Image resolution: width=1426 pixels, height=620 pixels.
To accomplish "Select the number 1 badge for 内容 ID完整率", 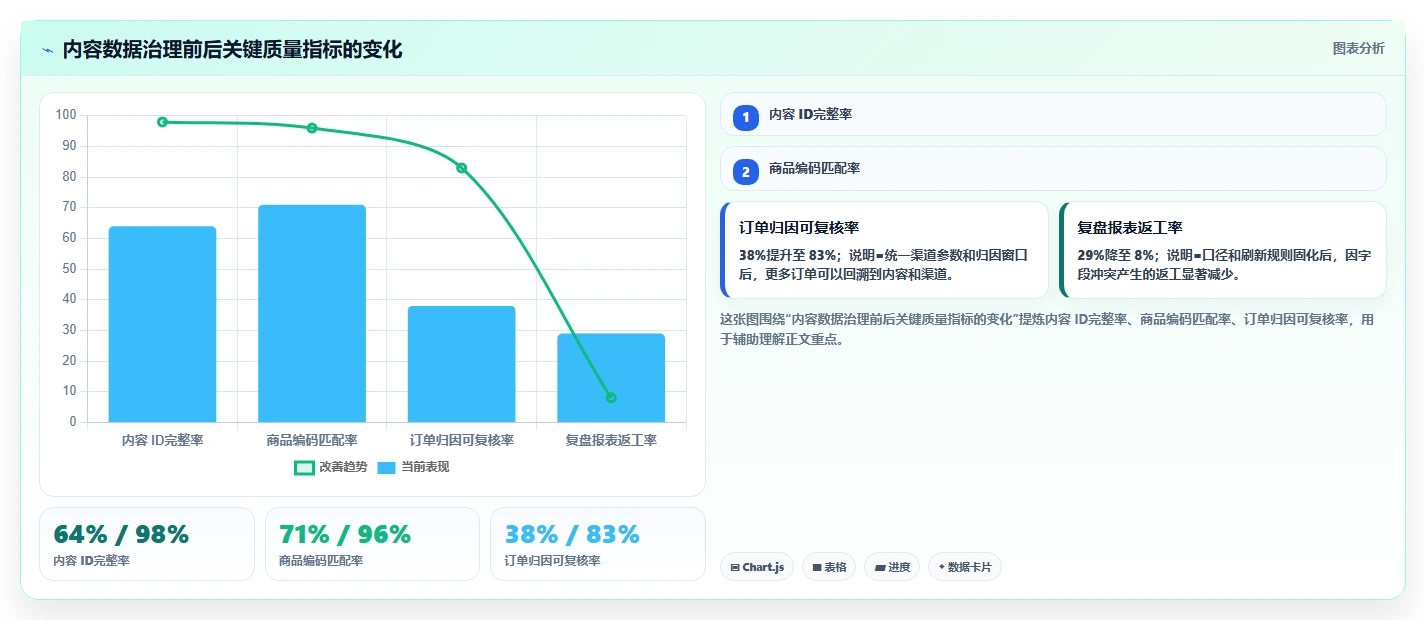I will [x=745, y=118].
